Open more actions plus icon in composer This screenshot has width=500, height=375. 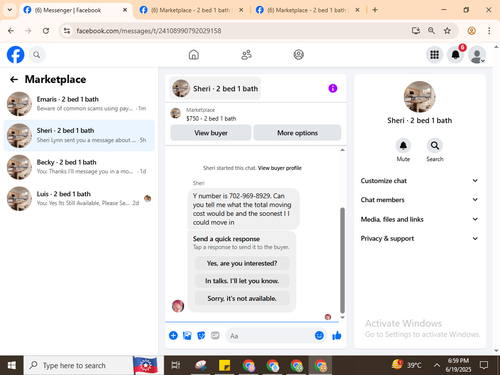click(173, 335)
